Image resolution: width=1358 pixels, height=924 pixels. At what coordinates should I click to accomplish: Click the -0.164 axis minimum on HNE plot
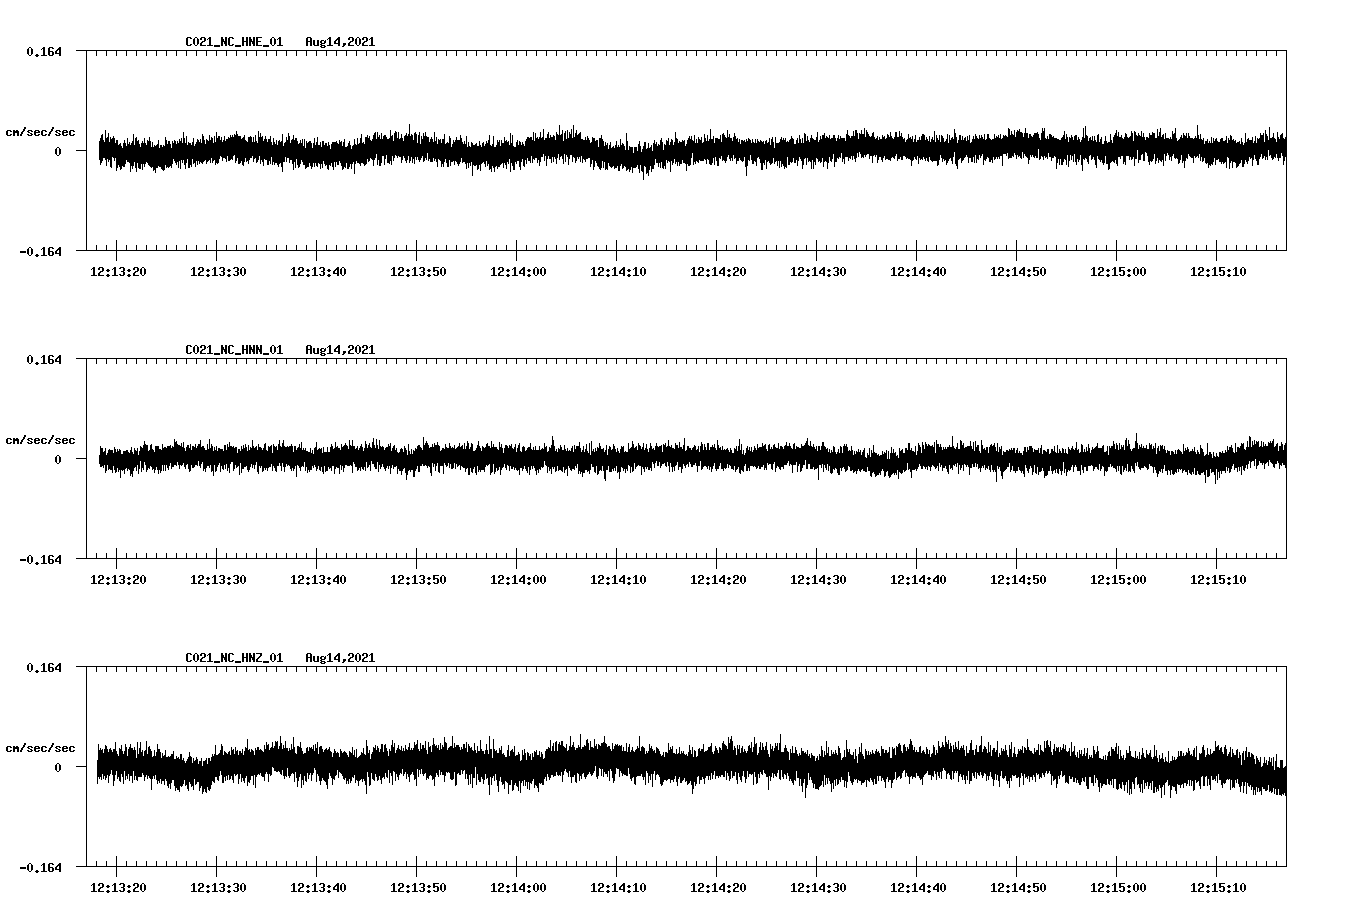coord(40,251)
